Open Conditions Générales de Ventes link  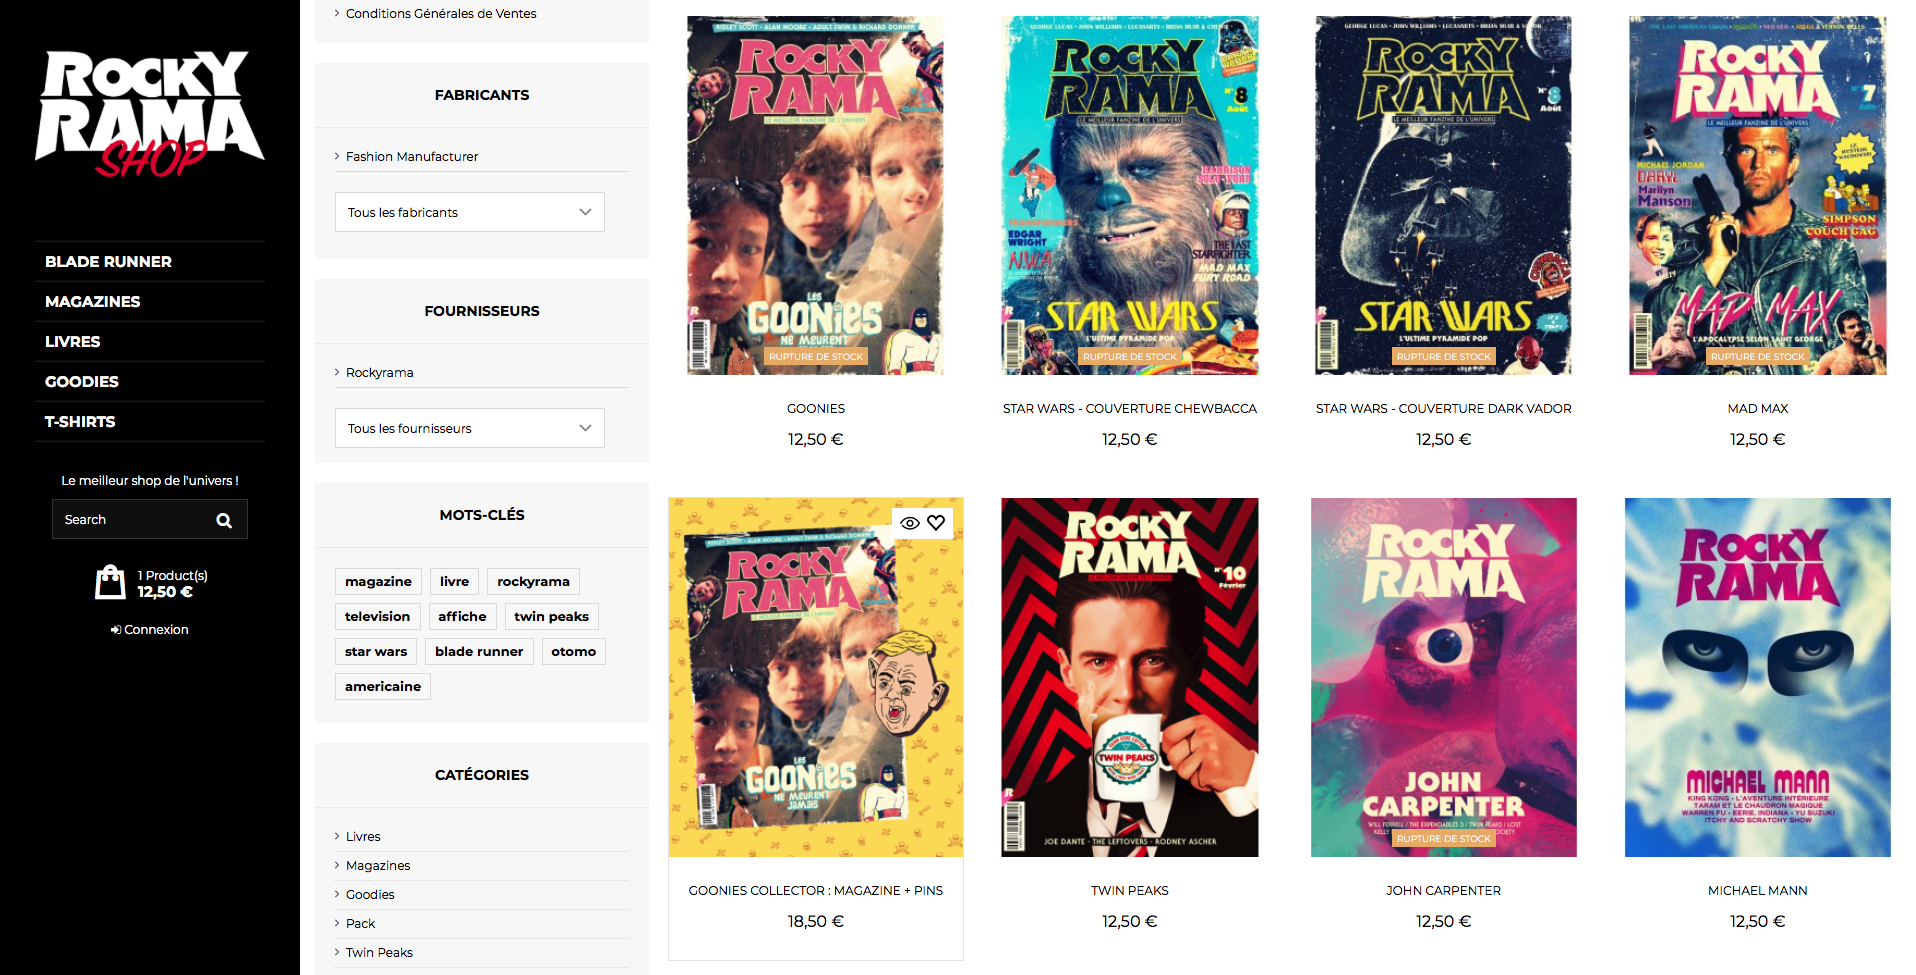click(441, 13)
